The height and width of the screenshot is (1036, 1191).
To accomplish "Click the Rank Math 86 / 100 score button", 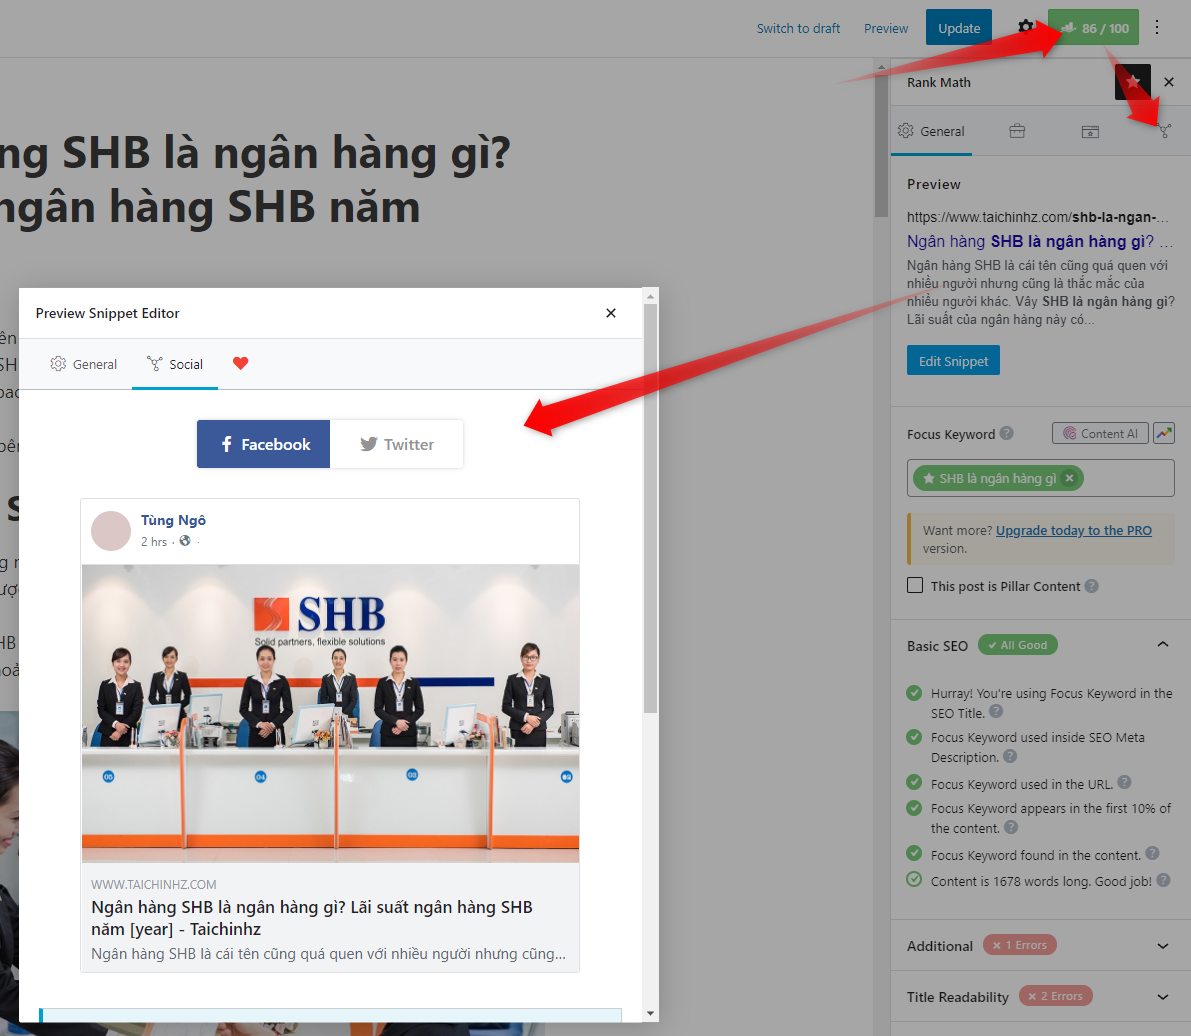I will tap(1093, 27).
